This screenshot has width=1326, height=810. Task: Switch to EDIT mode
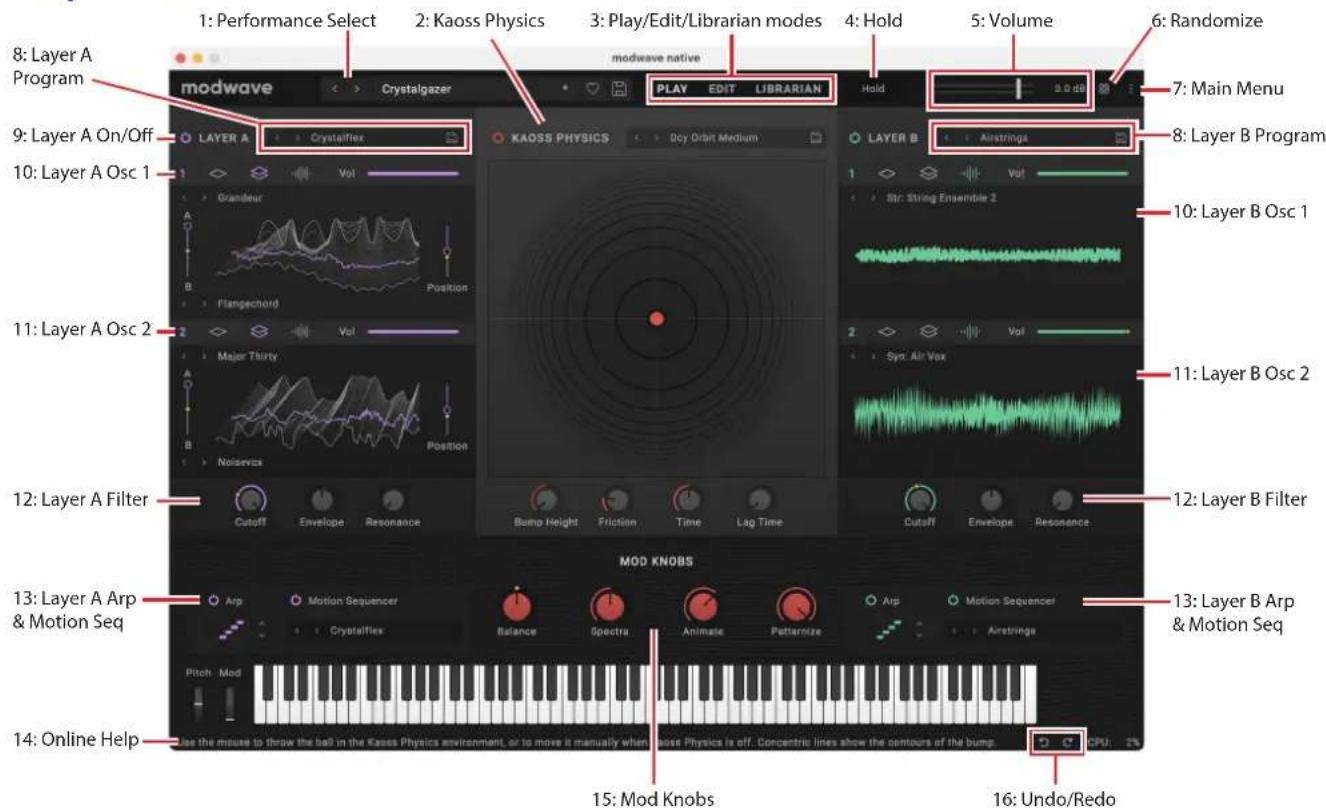(721, 89)
